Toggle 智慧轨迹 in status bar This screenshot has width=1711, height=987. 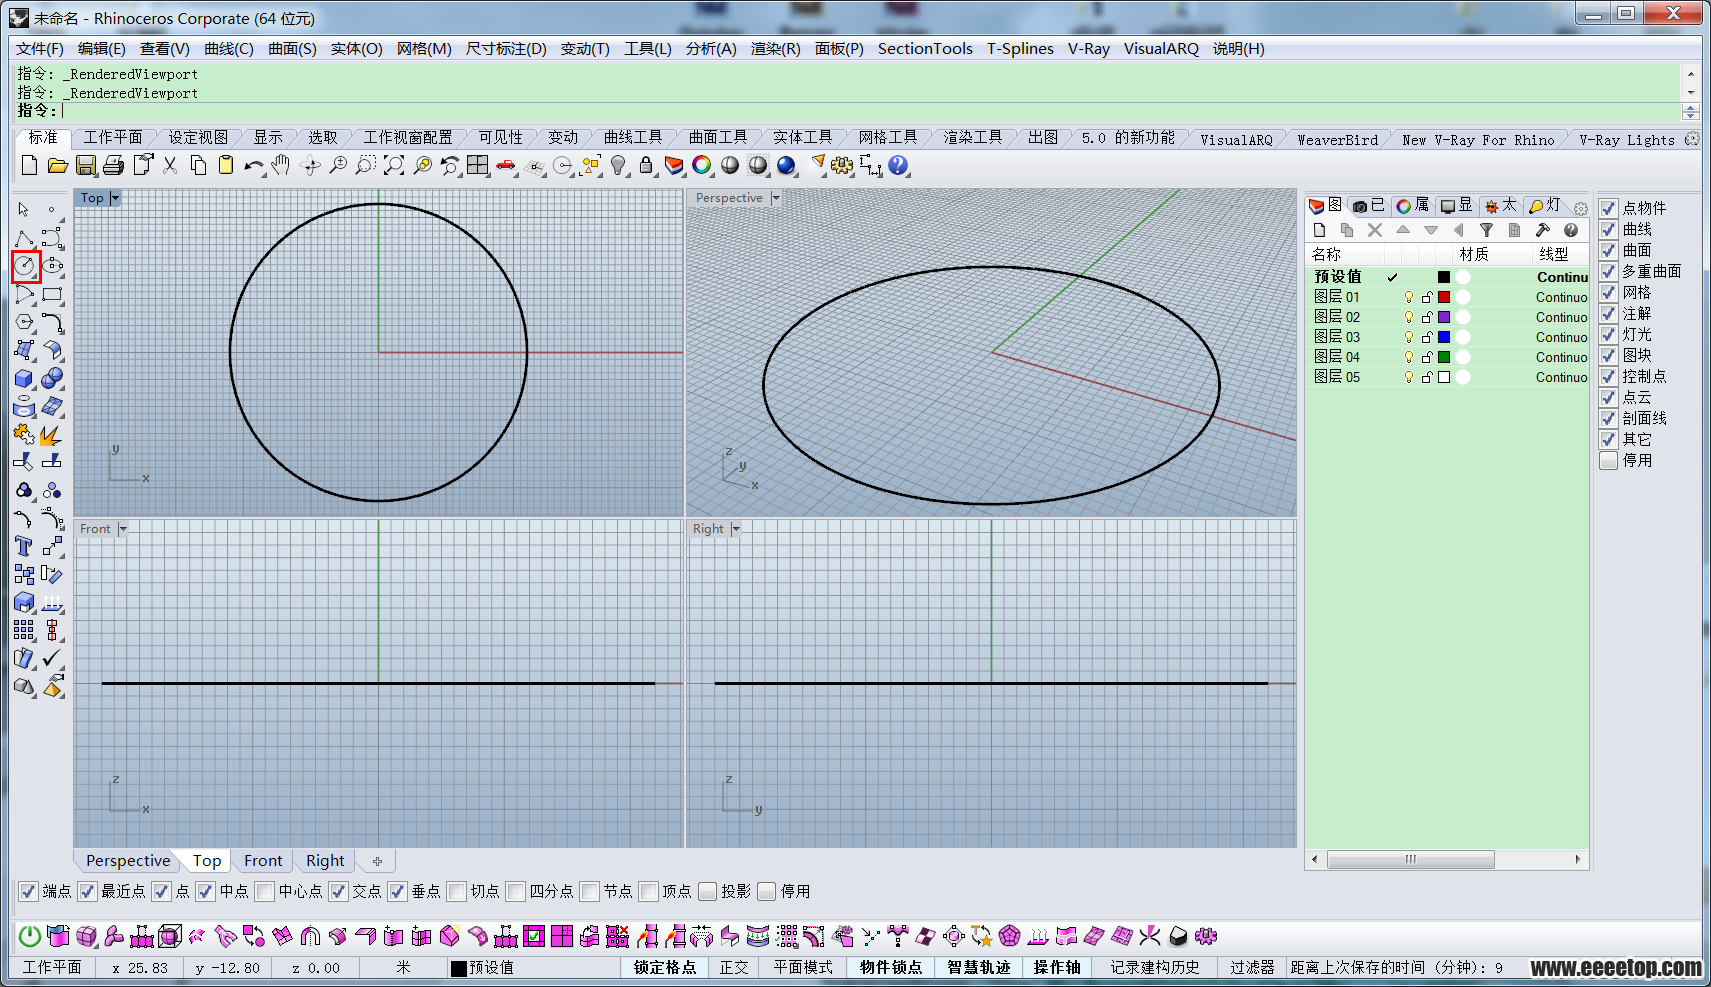point(979,967)
